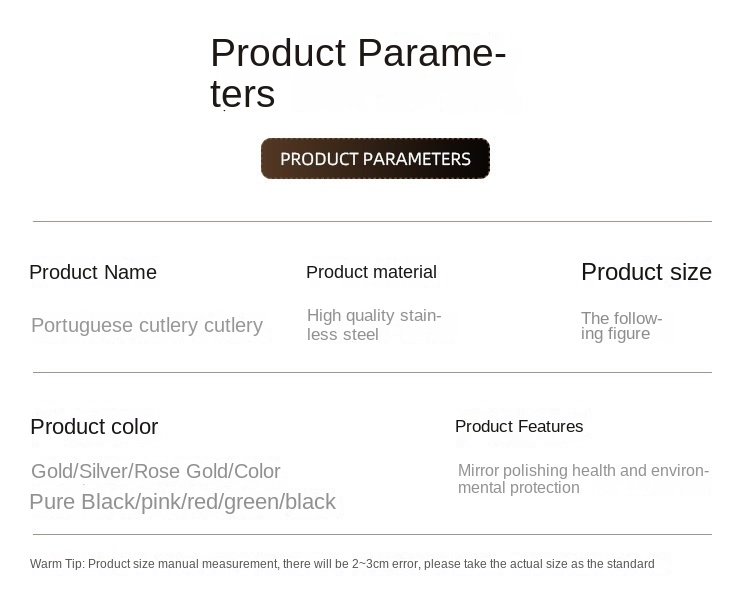Click the divider line above Product Name
750x598 pixels.
(x=372, y=221)
